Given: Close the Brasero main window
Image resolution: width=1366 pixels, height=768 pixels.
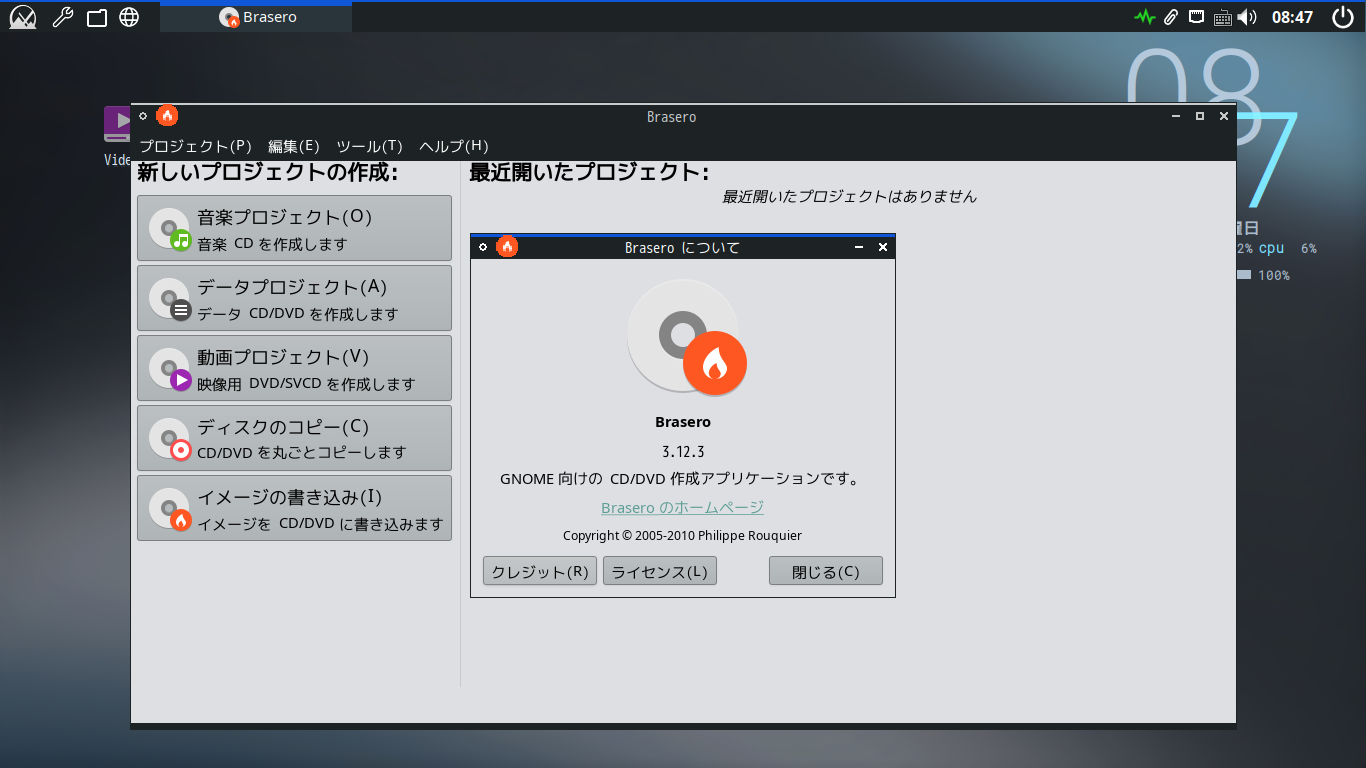Looking at the screenshot, I should [1224, 116].
